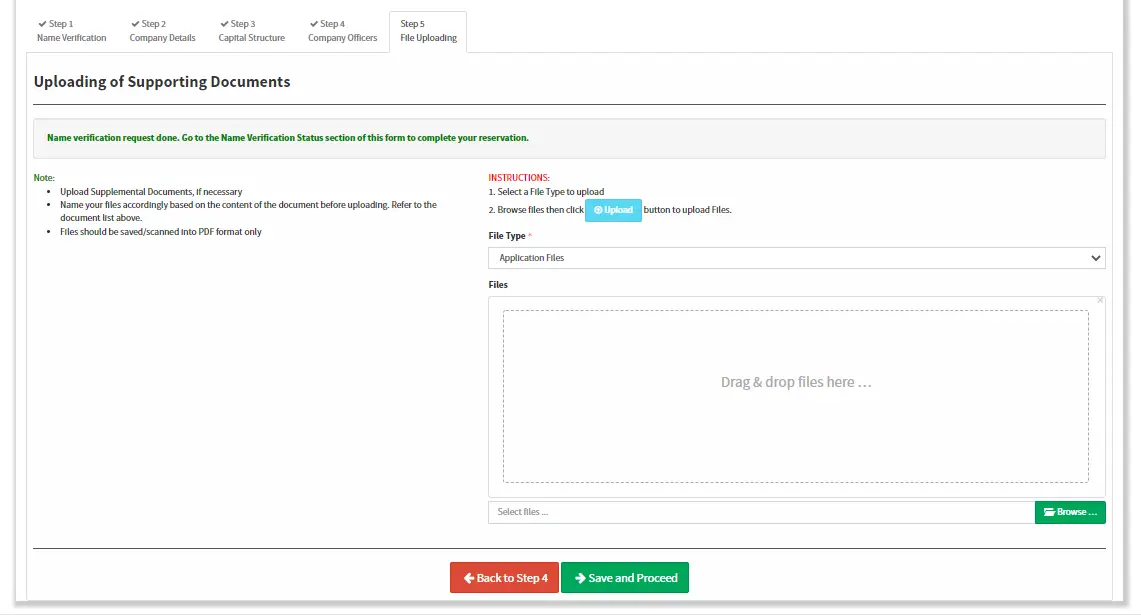Click the Back to Step 4 button
Image resolution: width=1141 pixels, height=615 pixels.
pos(504,577)
